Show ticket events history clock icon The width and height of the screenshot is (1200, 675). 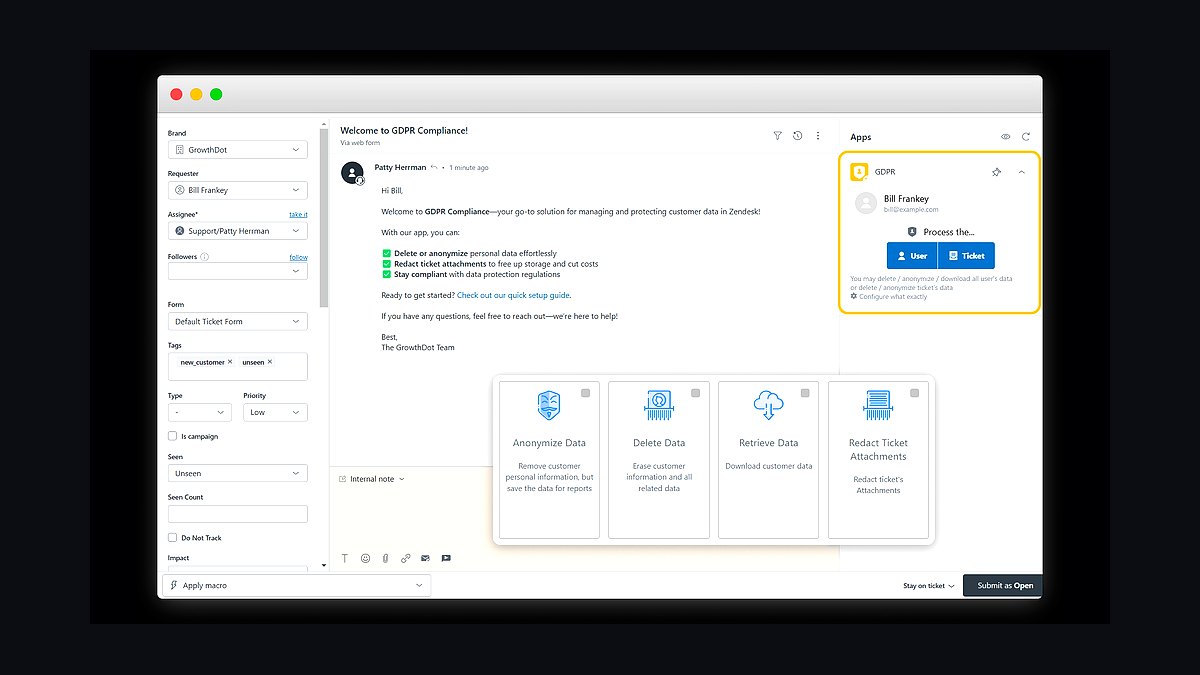(797, 136)
